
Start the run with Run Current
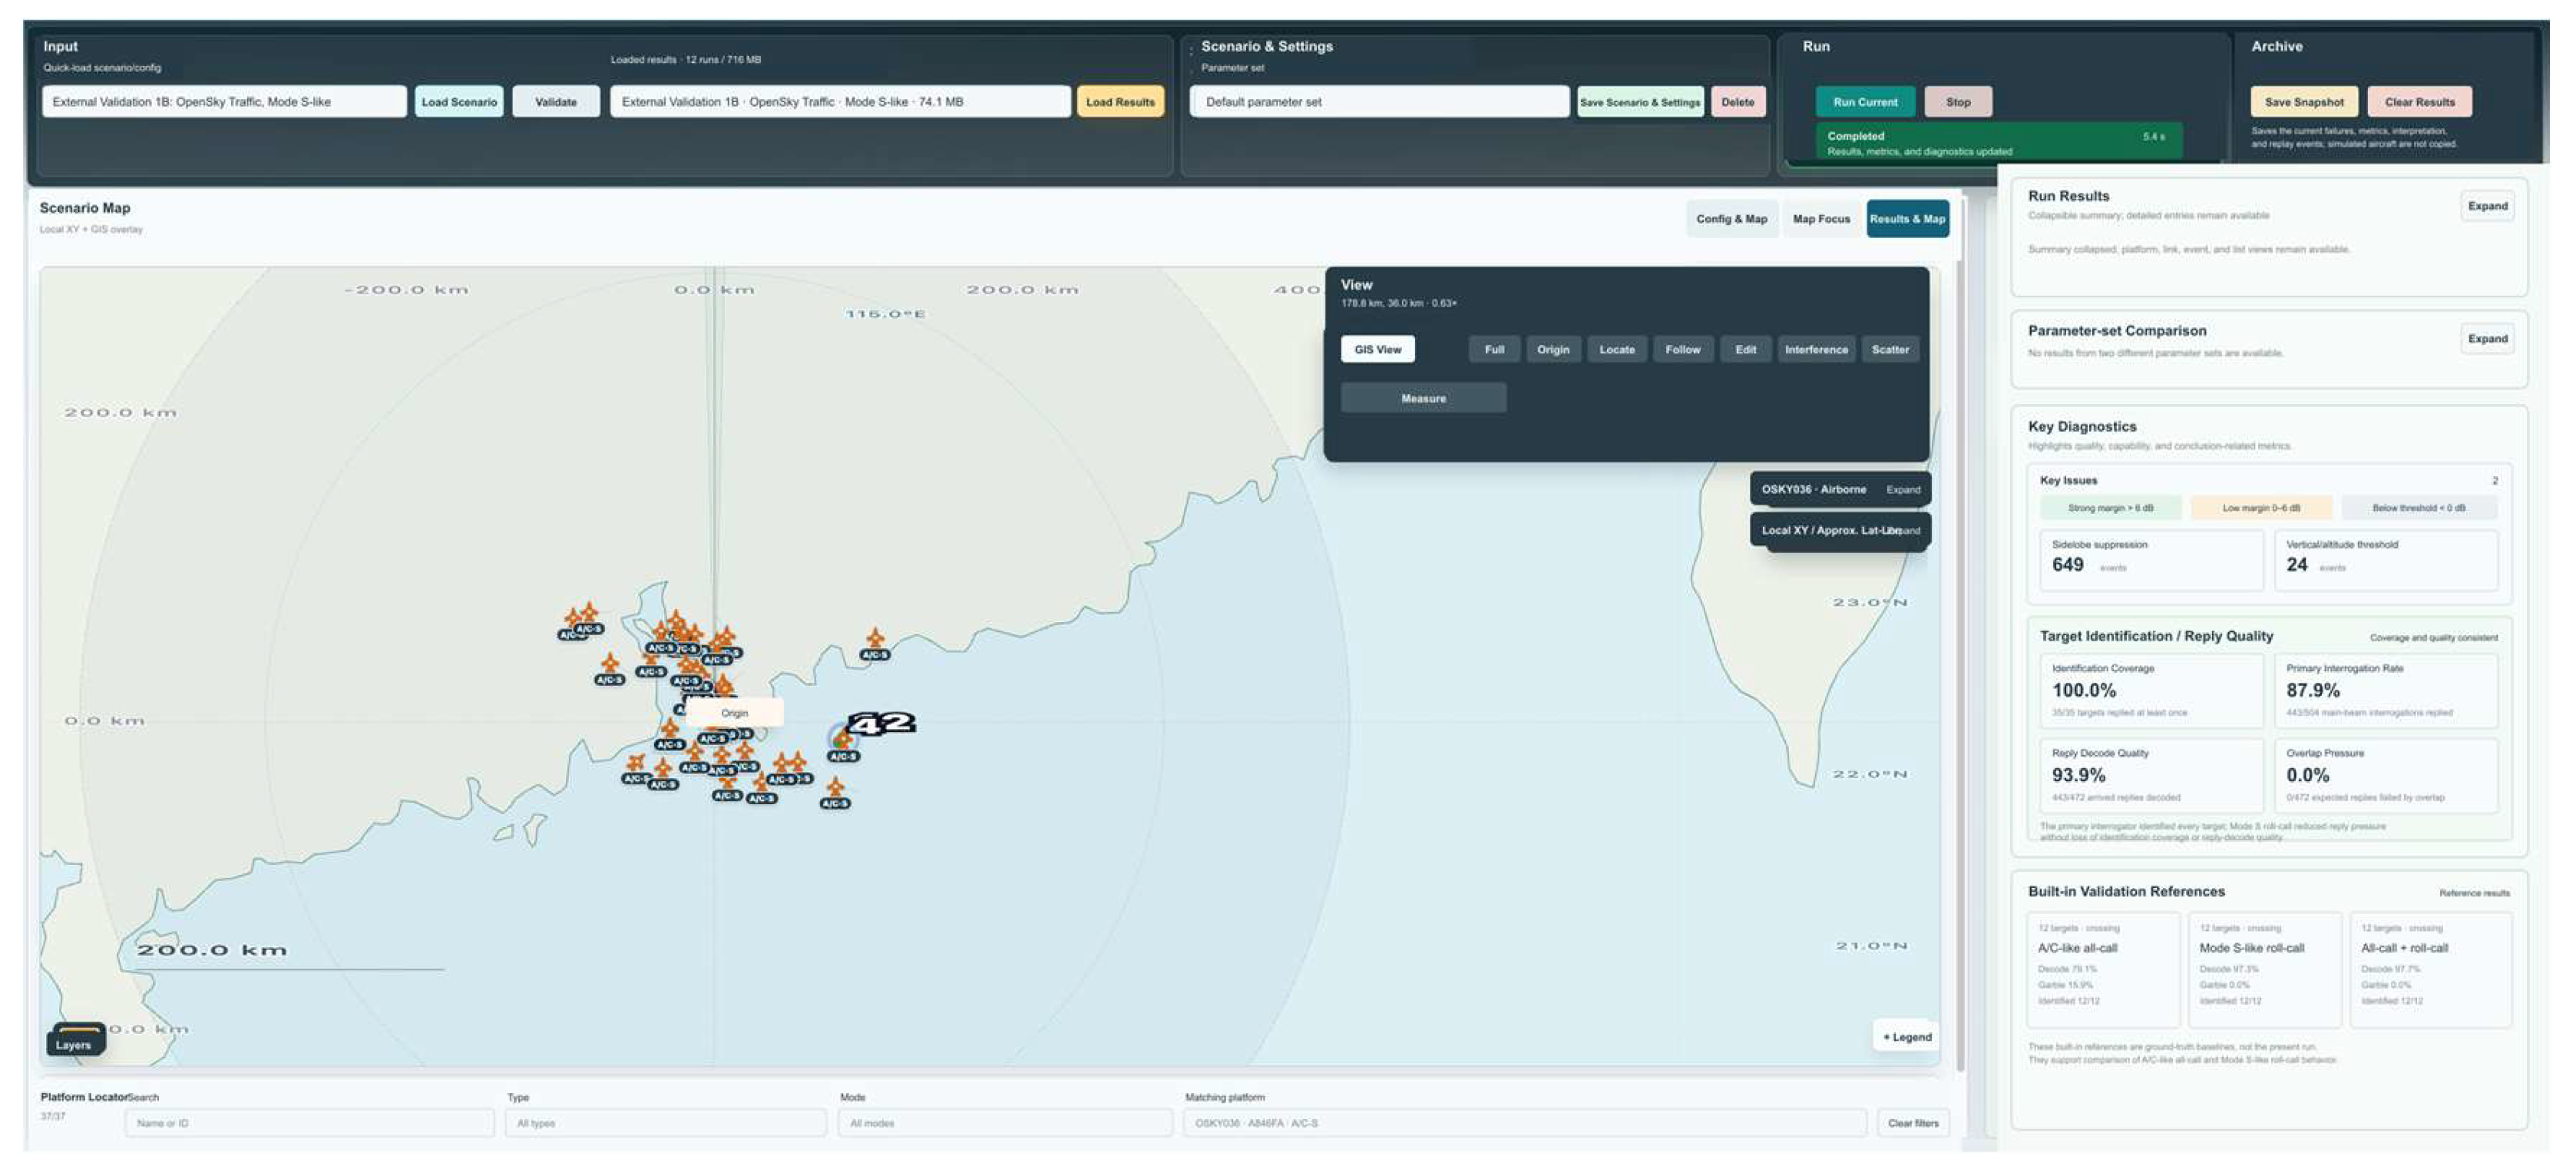(1865, 102)
